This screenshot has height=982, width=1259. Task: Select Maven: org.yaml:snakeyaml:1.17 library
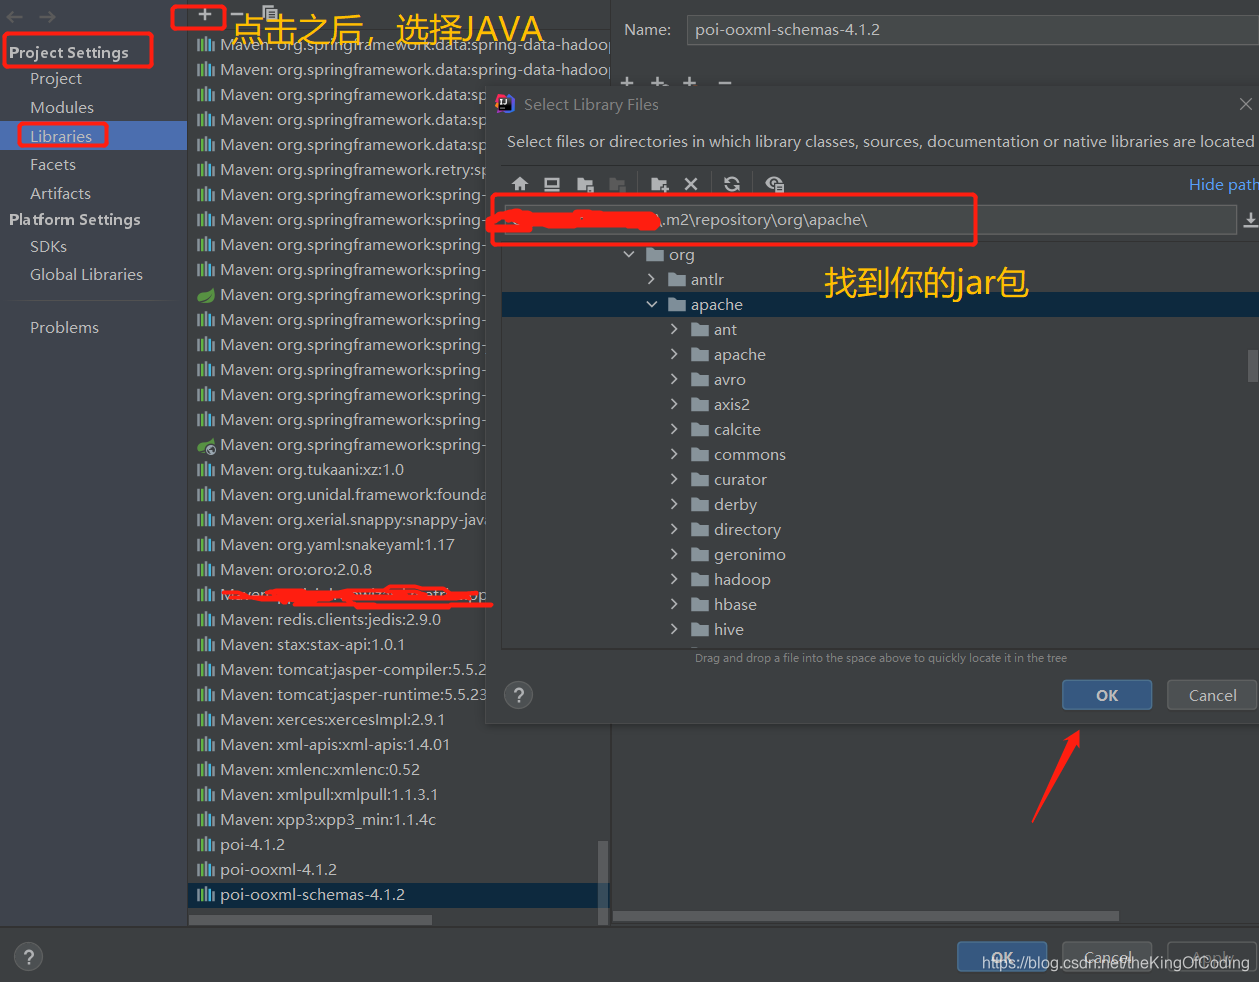[x=338, y=544]
